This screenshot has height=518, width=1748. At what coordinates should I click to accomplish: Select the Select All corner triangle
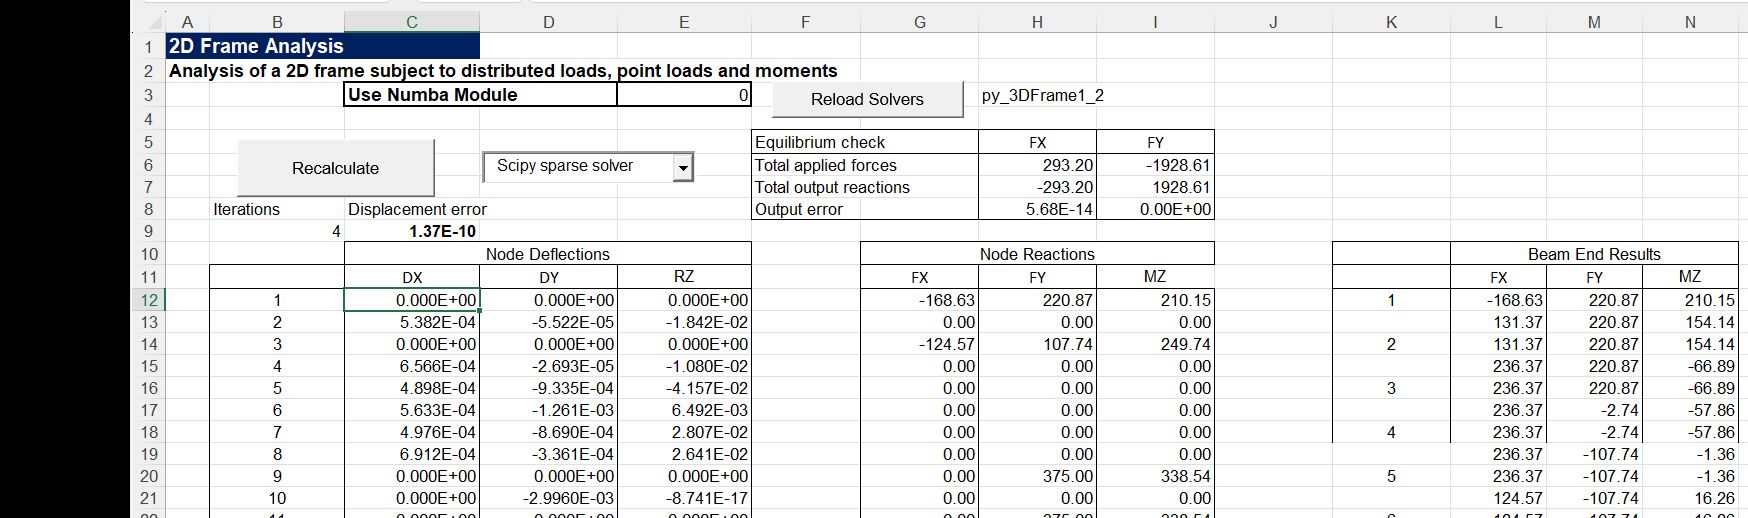(x=153, y=22)
